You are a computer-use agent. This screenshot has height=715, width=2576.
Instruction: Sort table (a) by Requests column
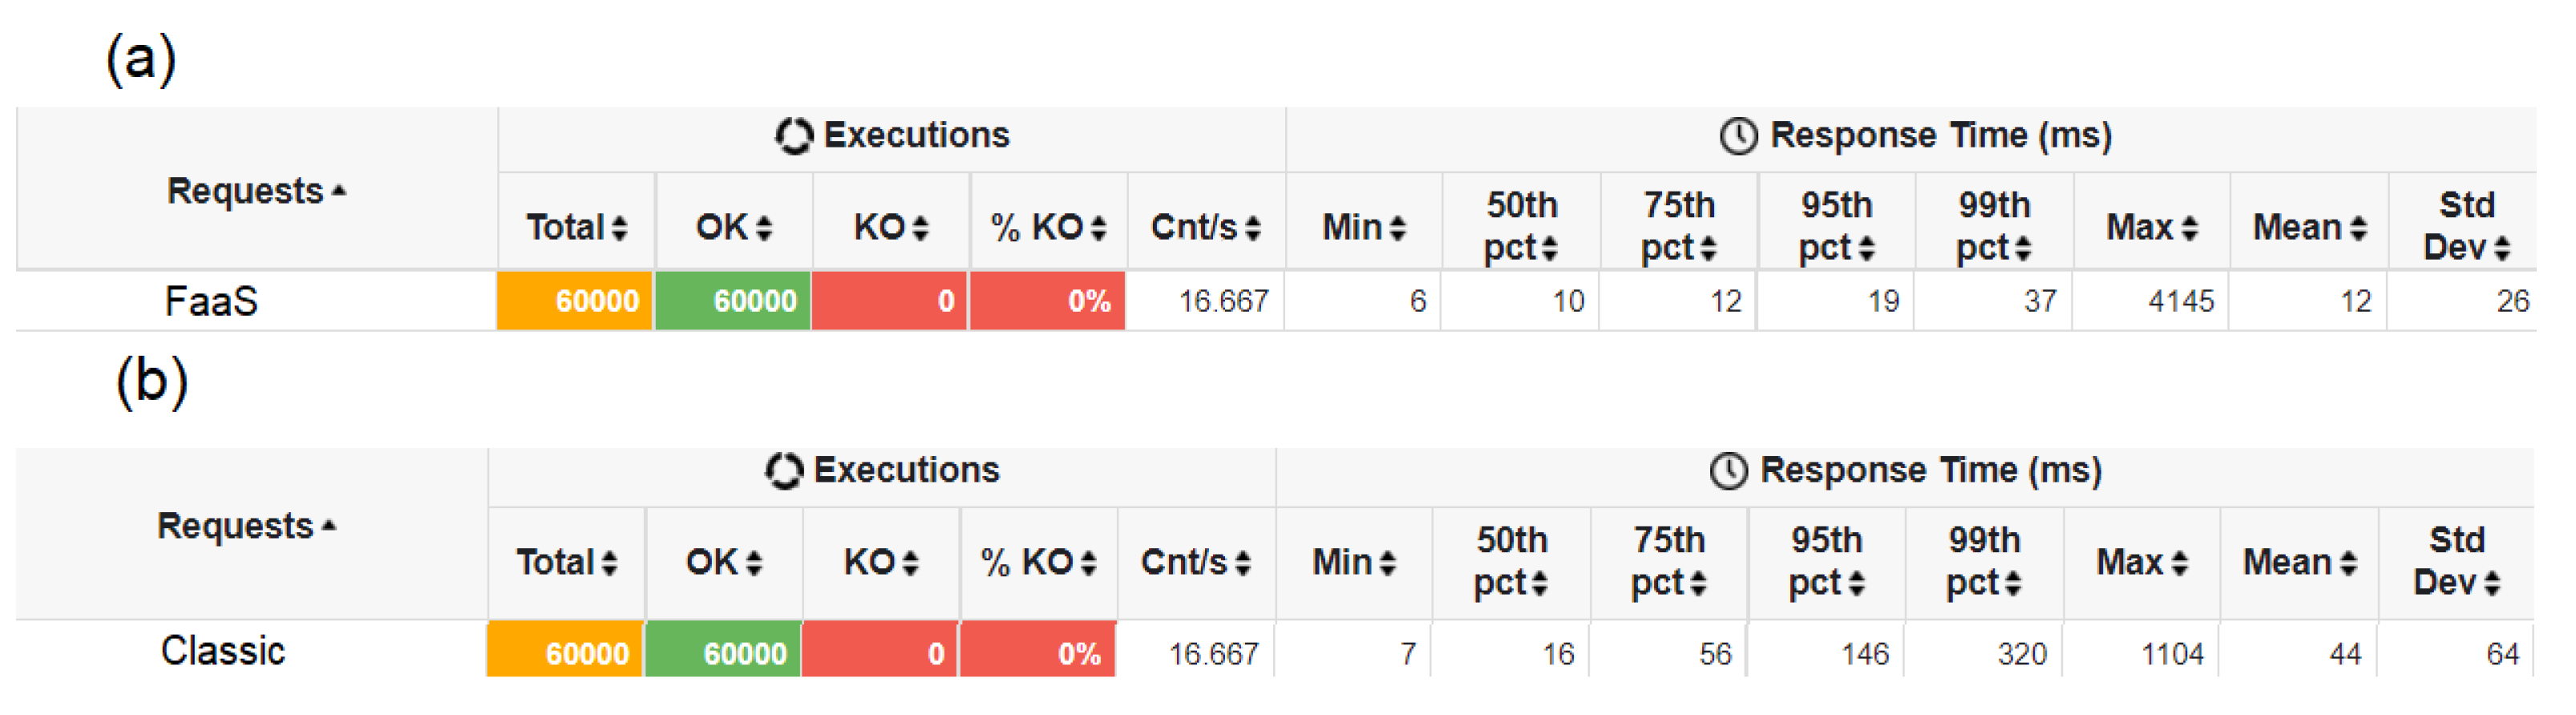tap(255, 191)
